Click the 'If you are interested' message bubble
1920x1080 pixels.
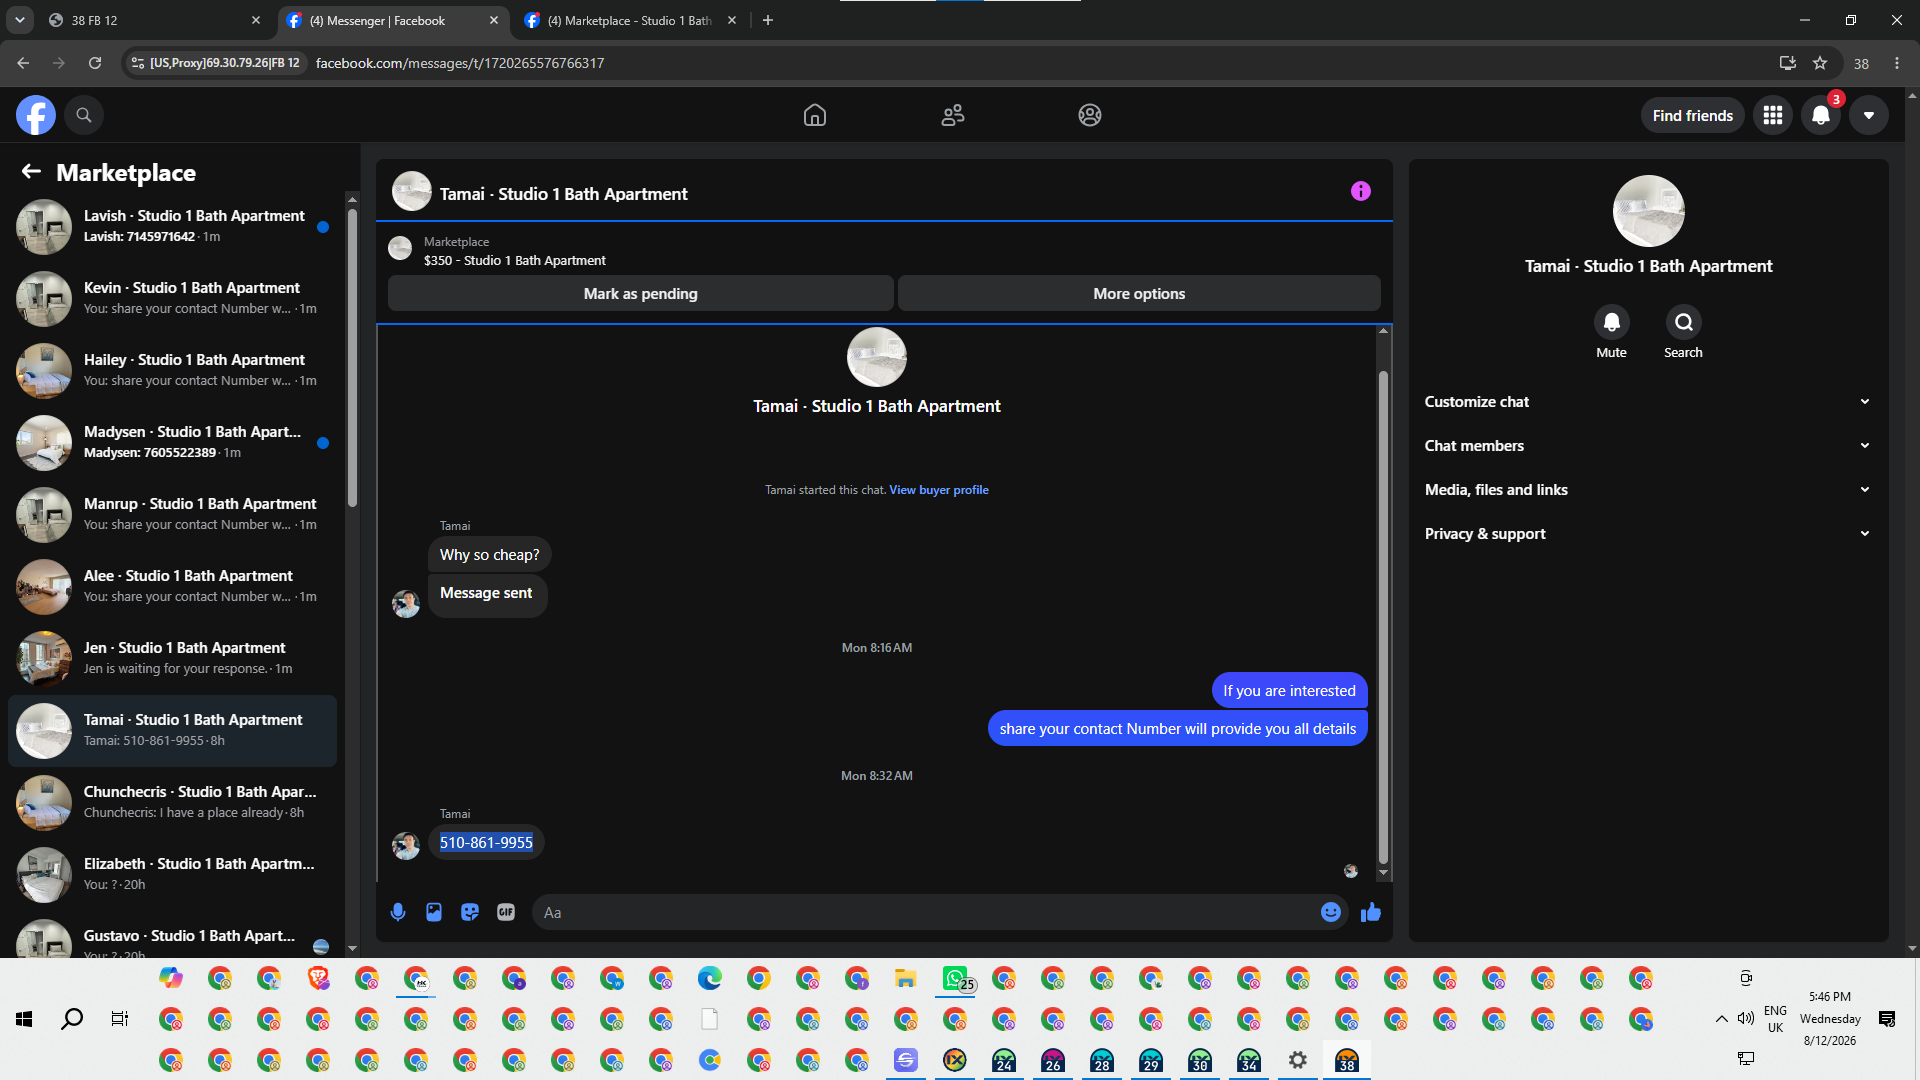click(x=1289, y=691)
